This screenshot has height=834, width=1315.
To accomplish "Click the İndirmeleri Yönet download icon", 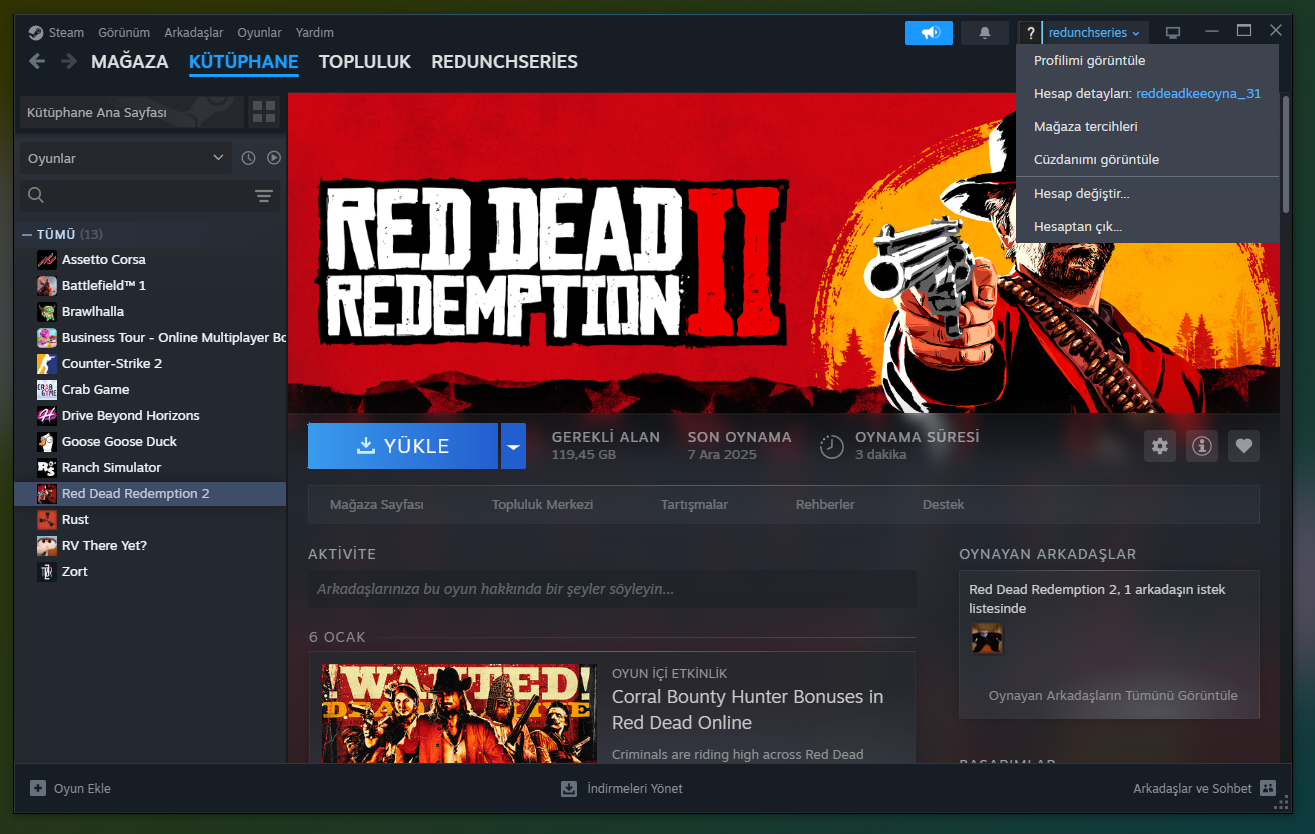I will [x=569, y=788].
